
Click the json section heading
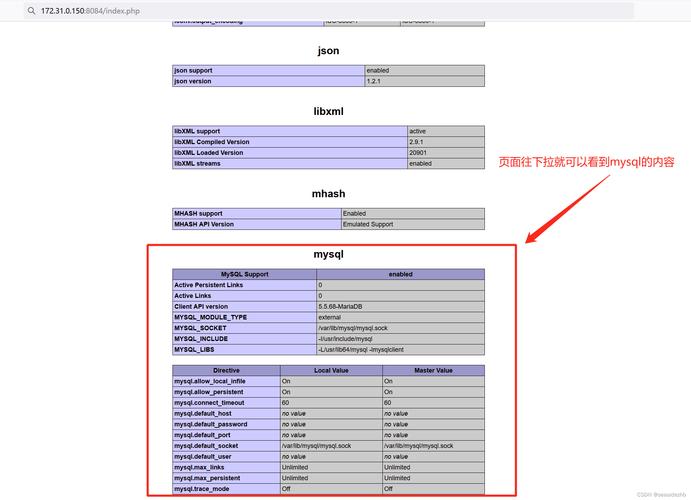[328, 51]
